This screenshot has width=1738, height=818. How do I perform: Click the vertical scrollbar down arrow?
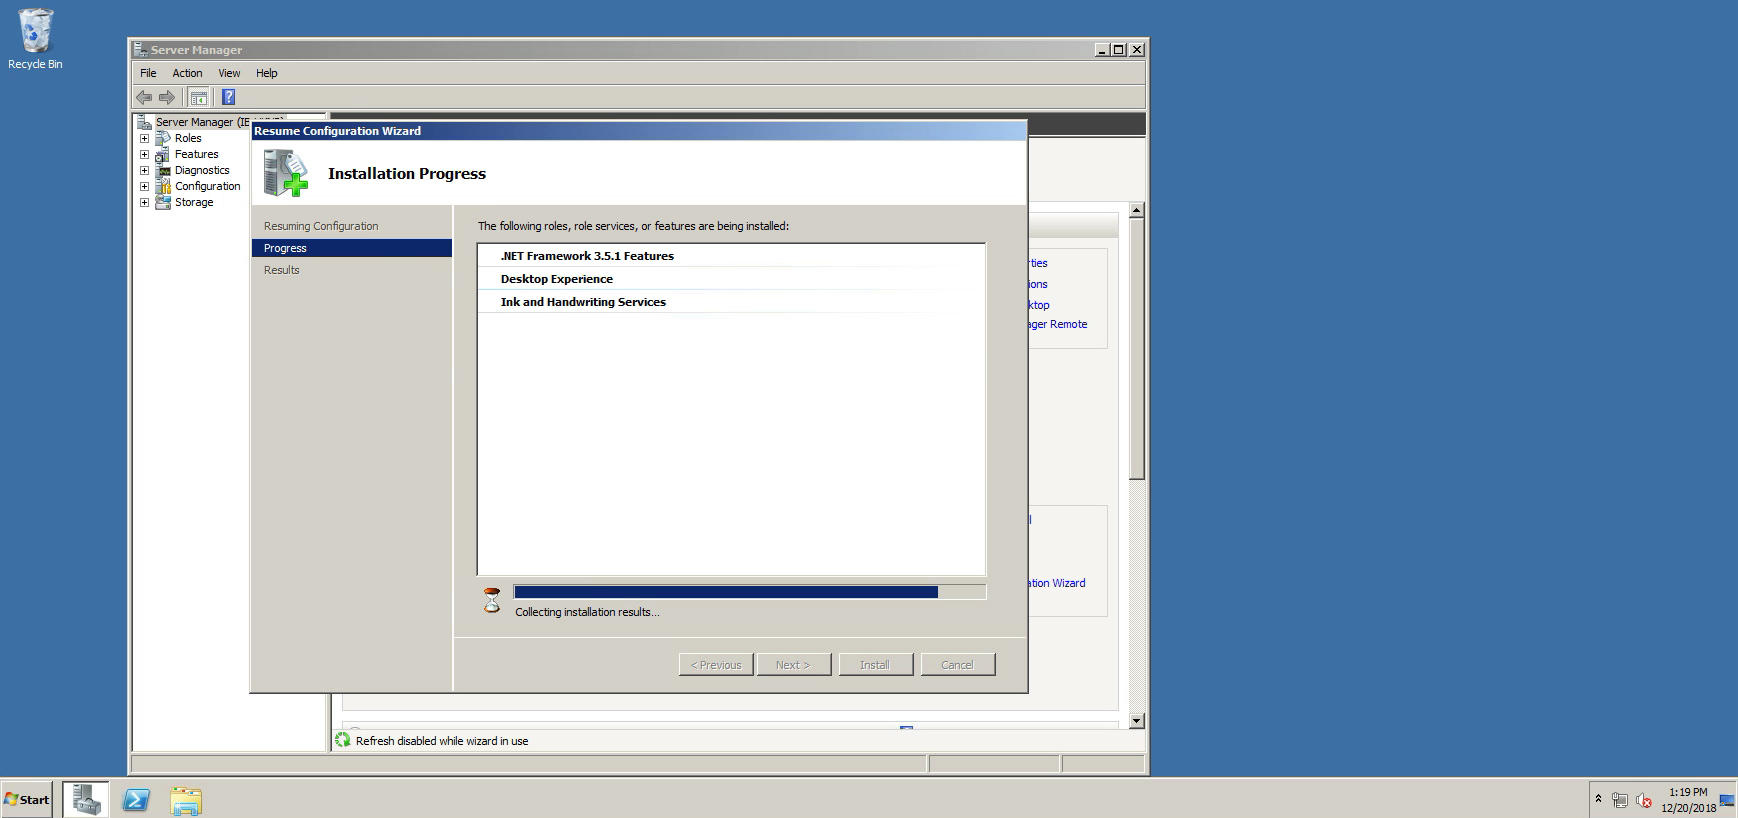1136,721
